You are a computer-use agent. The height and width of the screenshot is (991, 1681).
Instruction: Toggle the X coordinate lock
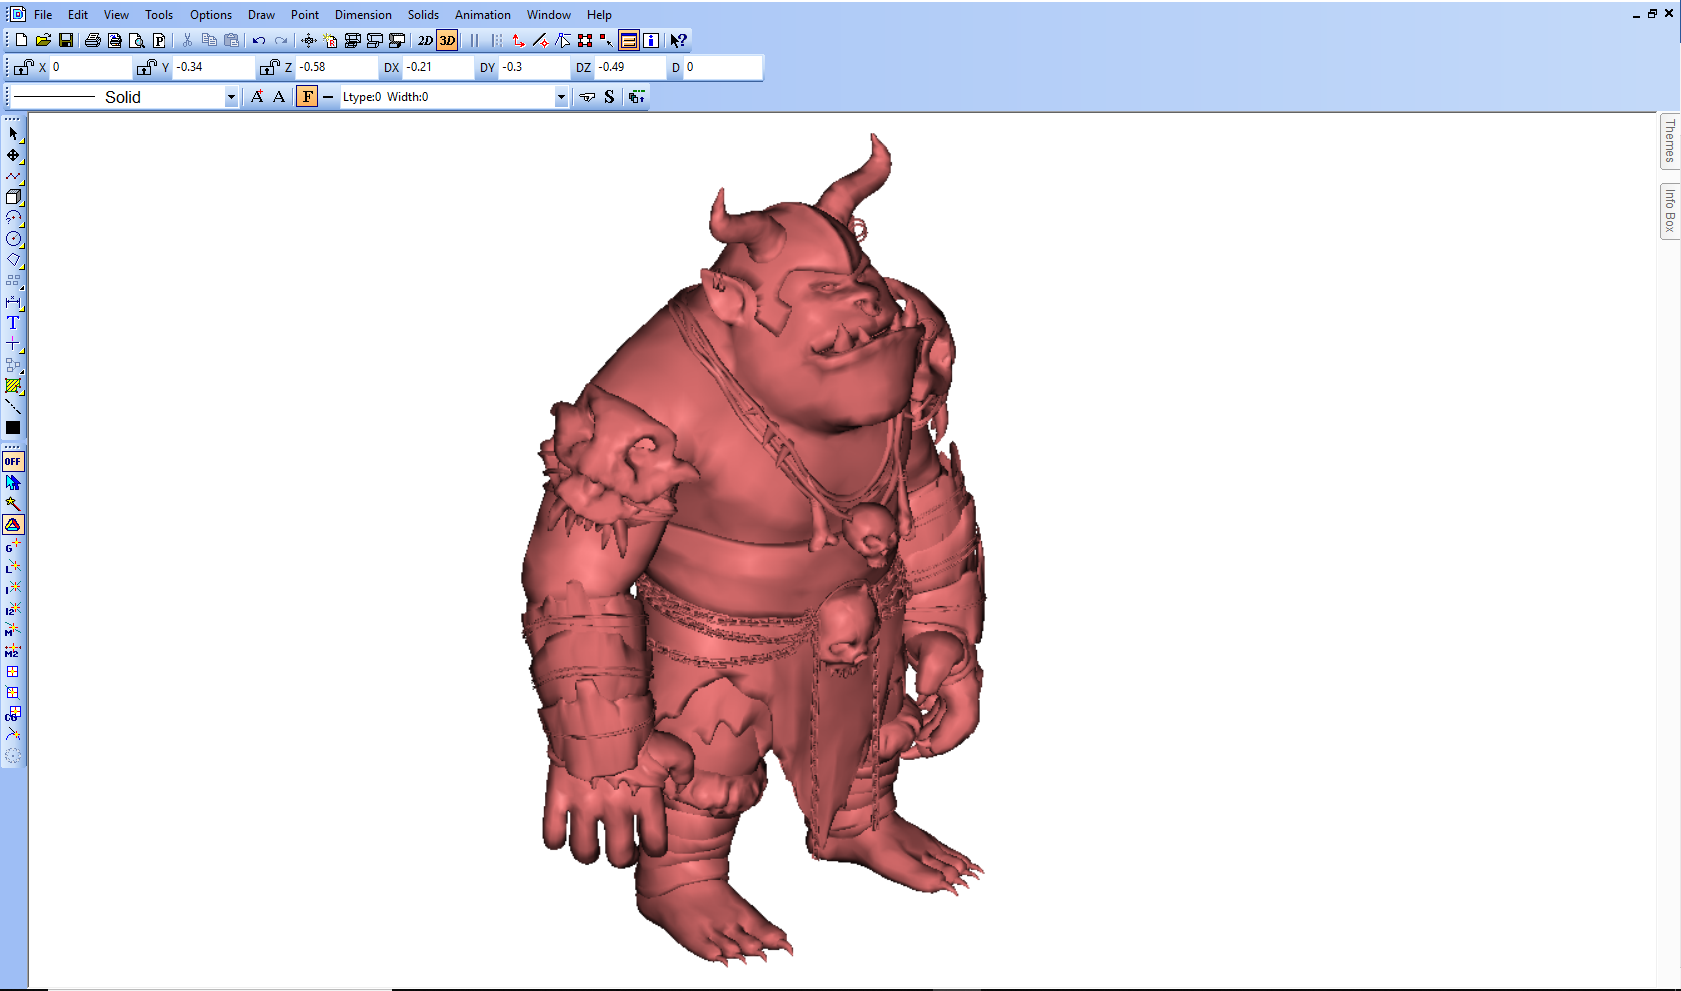[24, 67]
